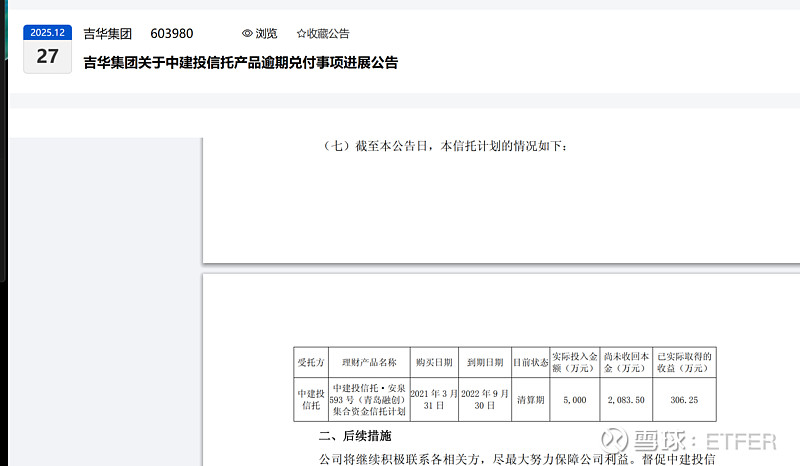Click the table header 理财产品名称
Viewport: 800px width, 466px height.
pyautogui.click(x=369, y=362)
